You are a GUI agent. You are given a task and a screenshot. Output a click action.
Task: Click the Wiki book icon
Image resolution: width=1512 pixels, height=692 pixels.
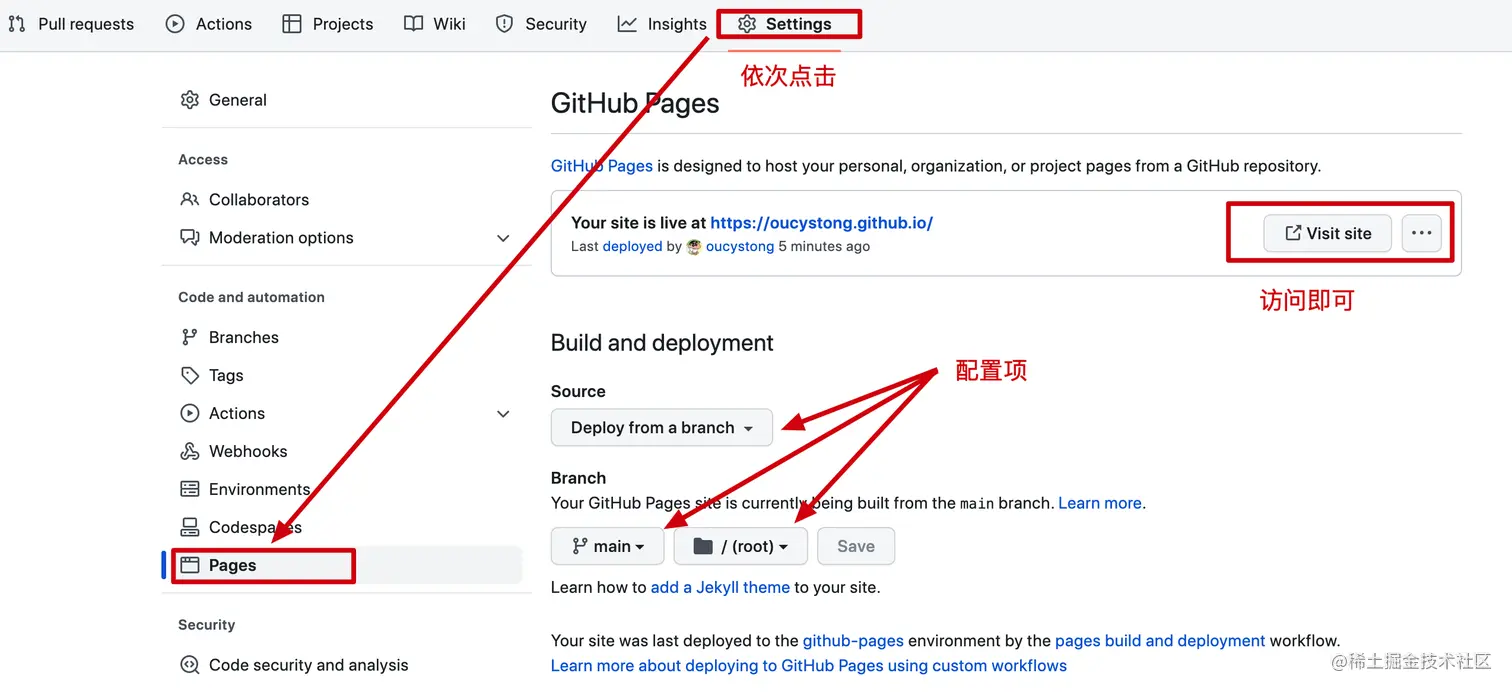tap(413, 24)
